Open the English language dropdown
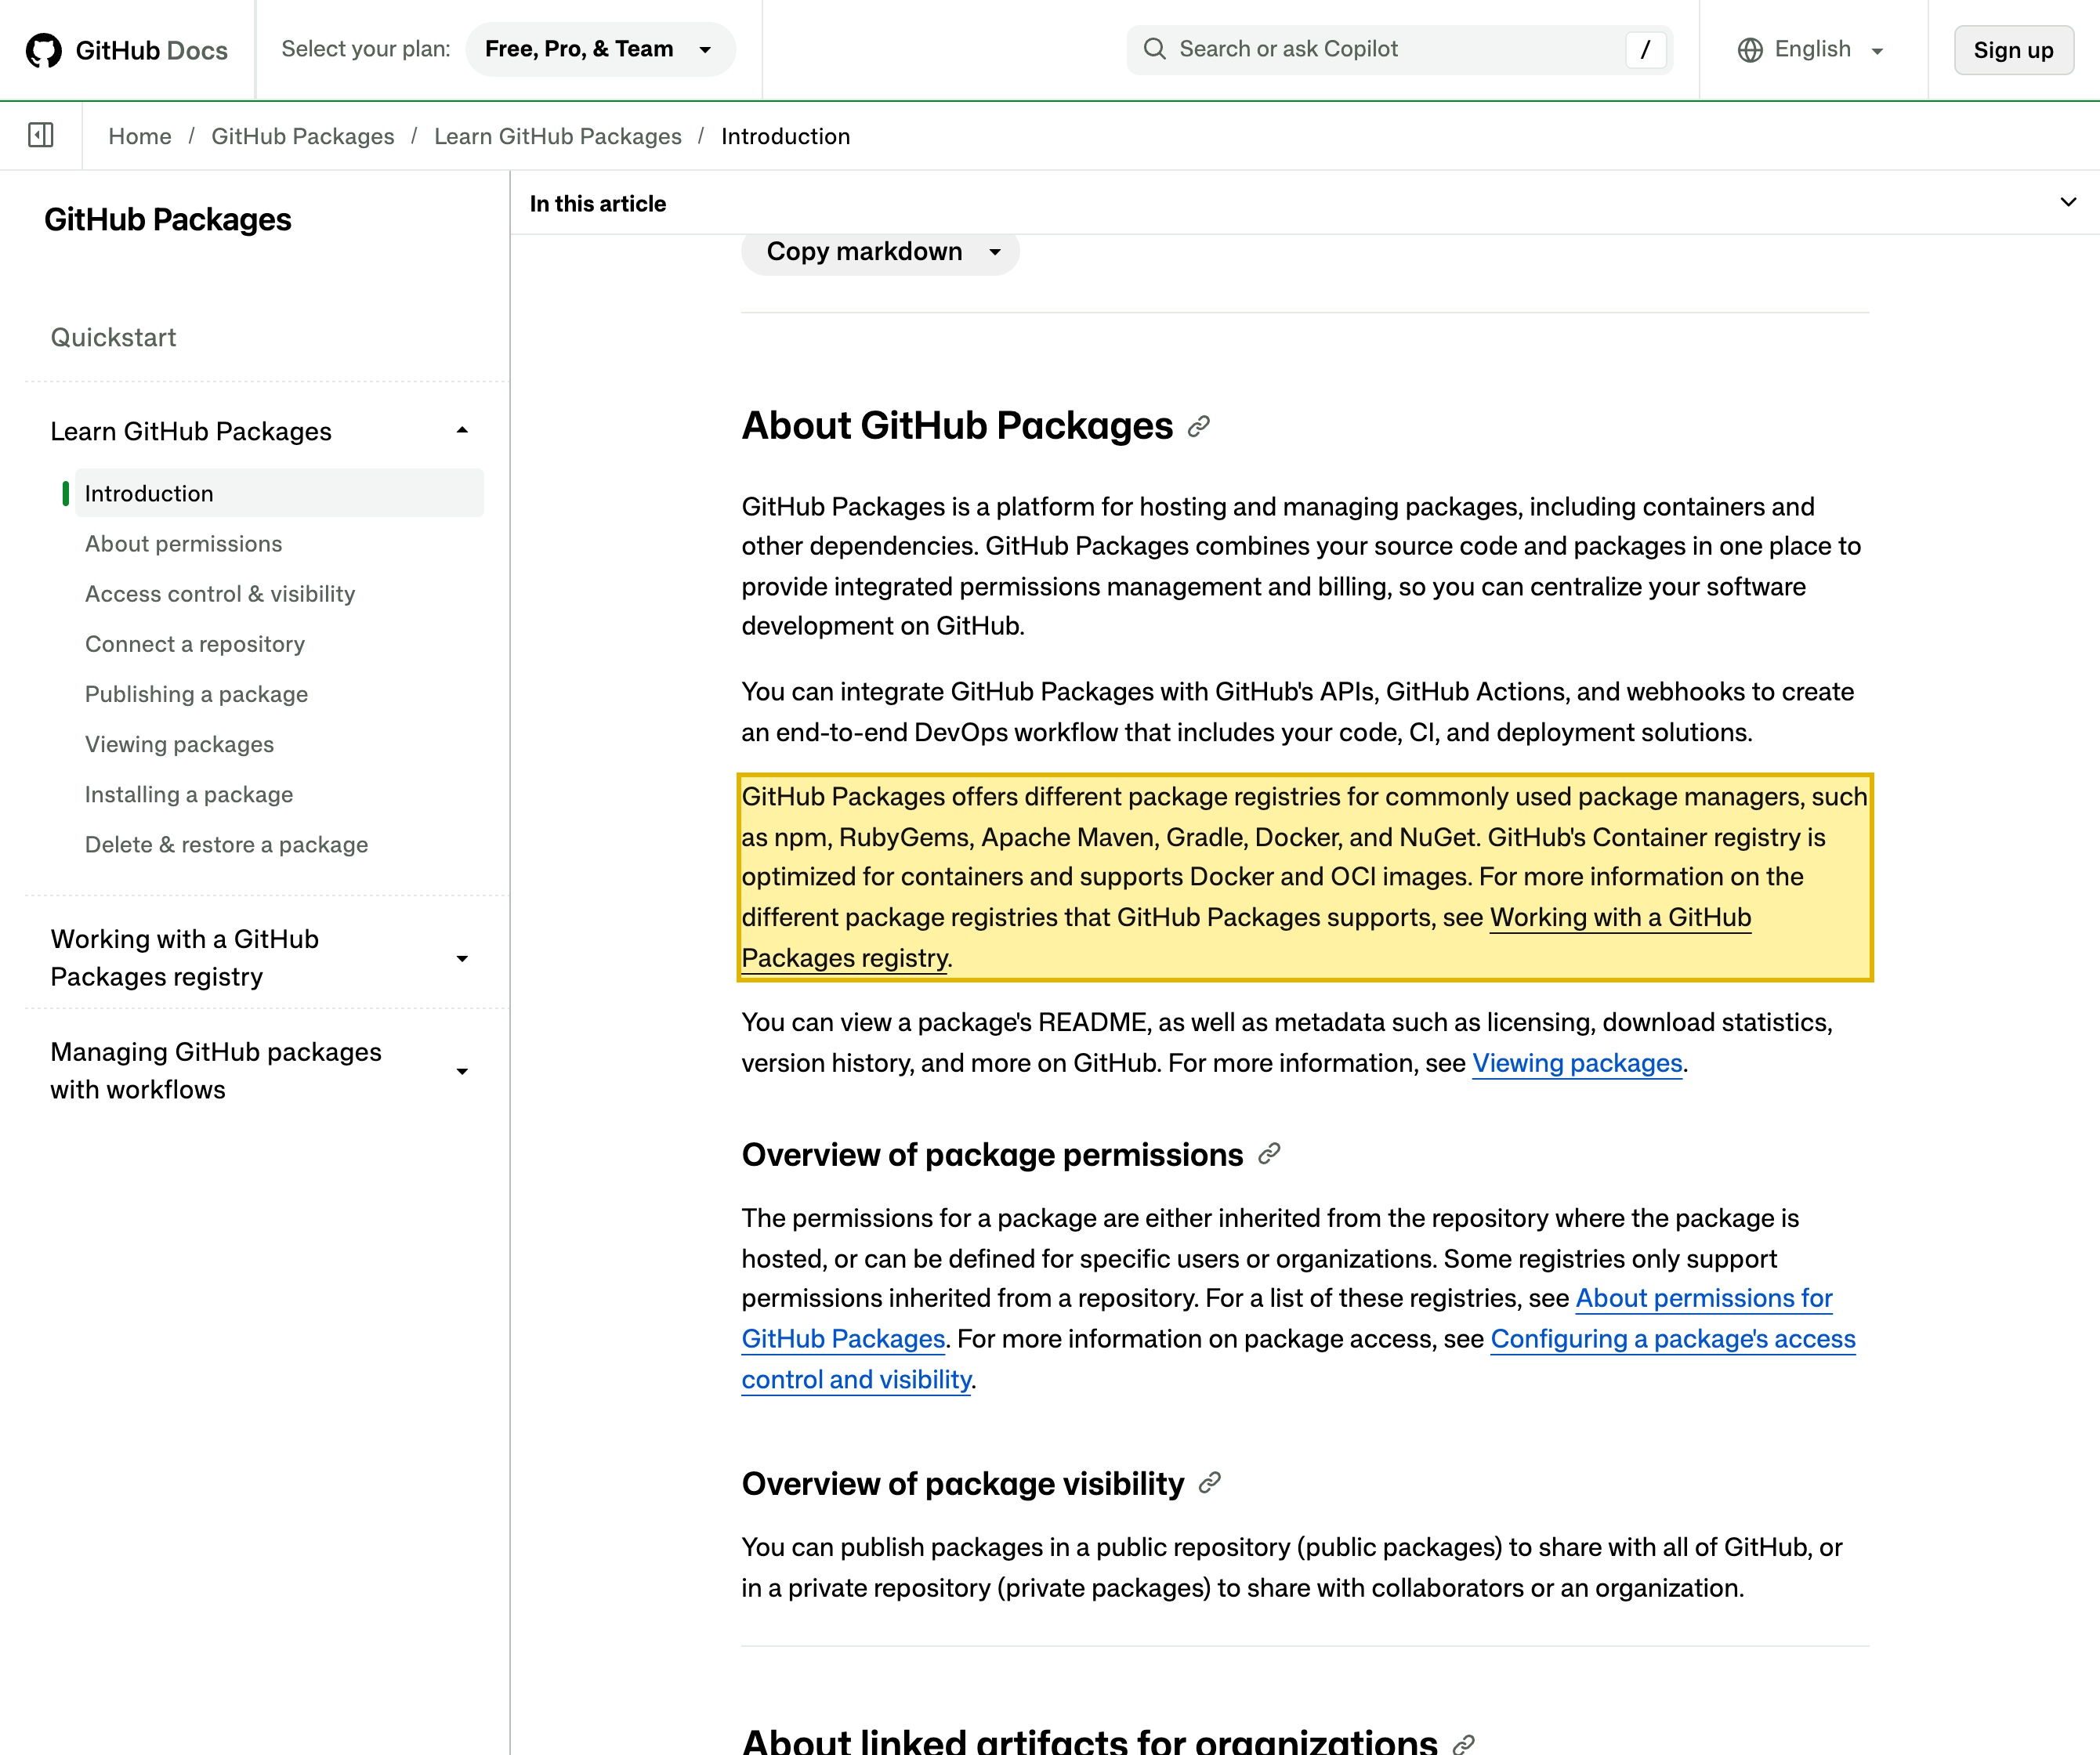Screen dimensions: 2100x1755 tap(1811, 50)
